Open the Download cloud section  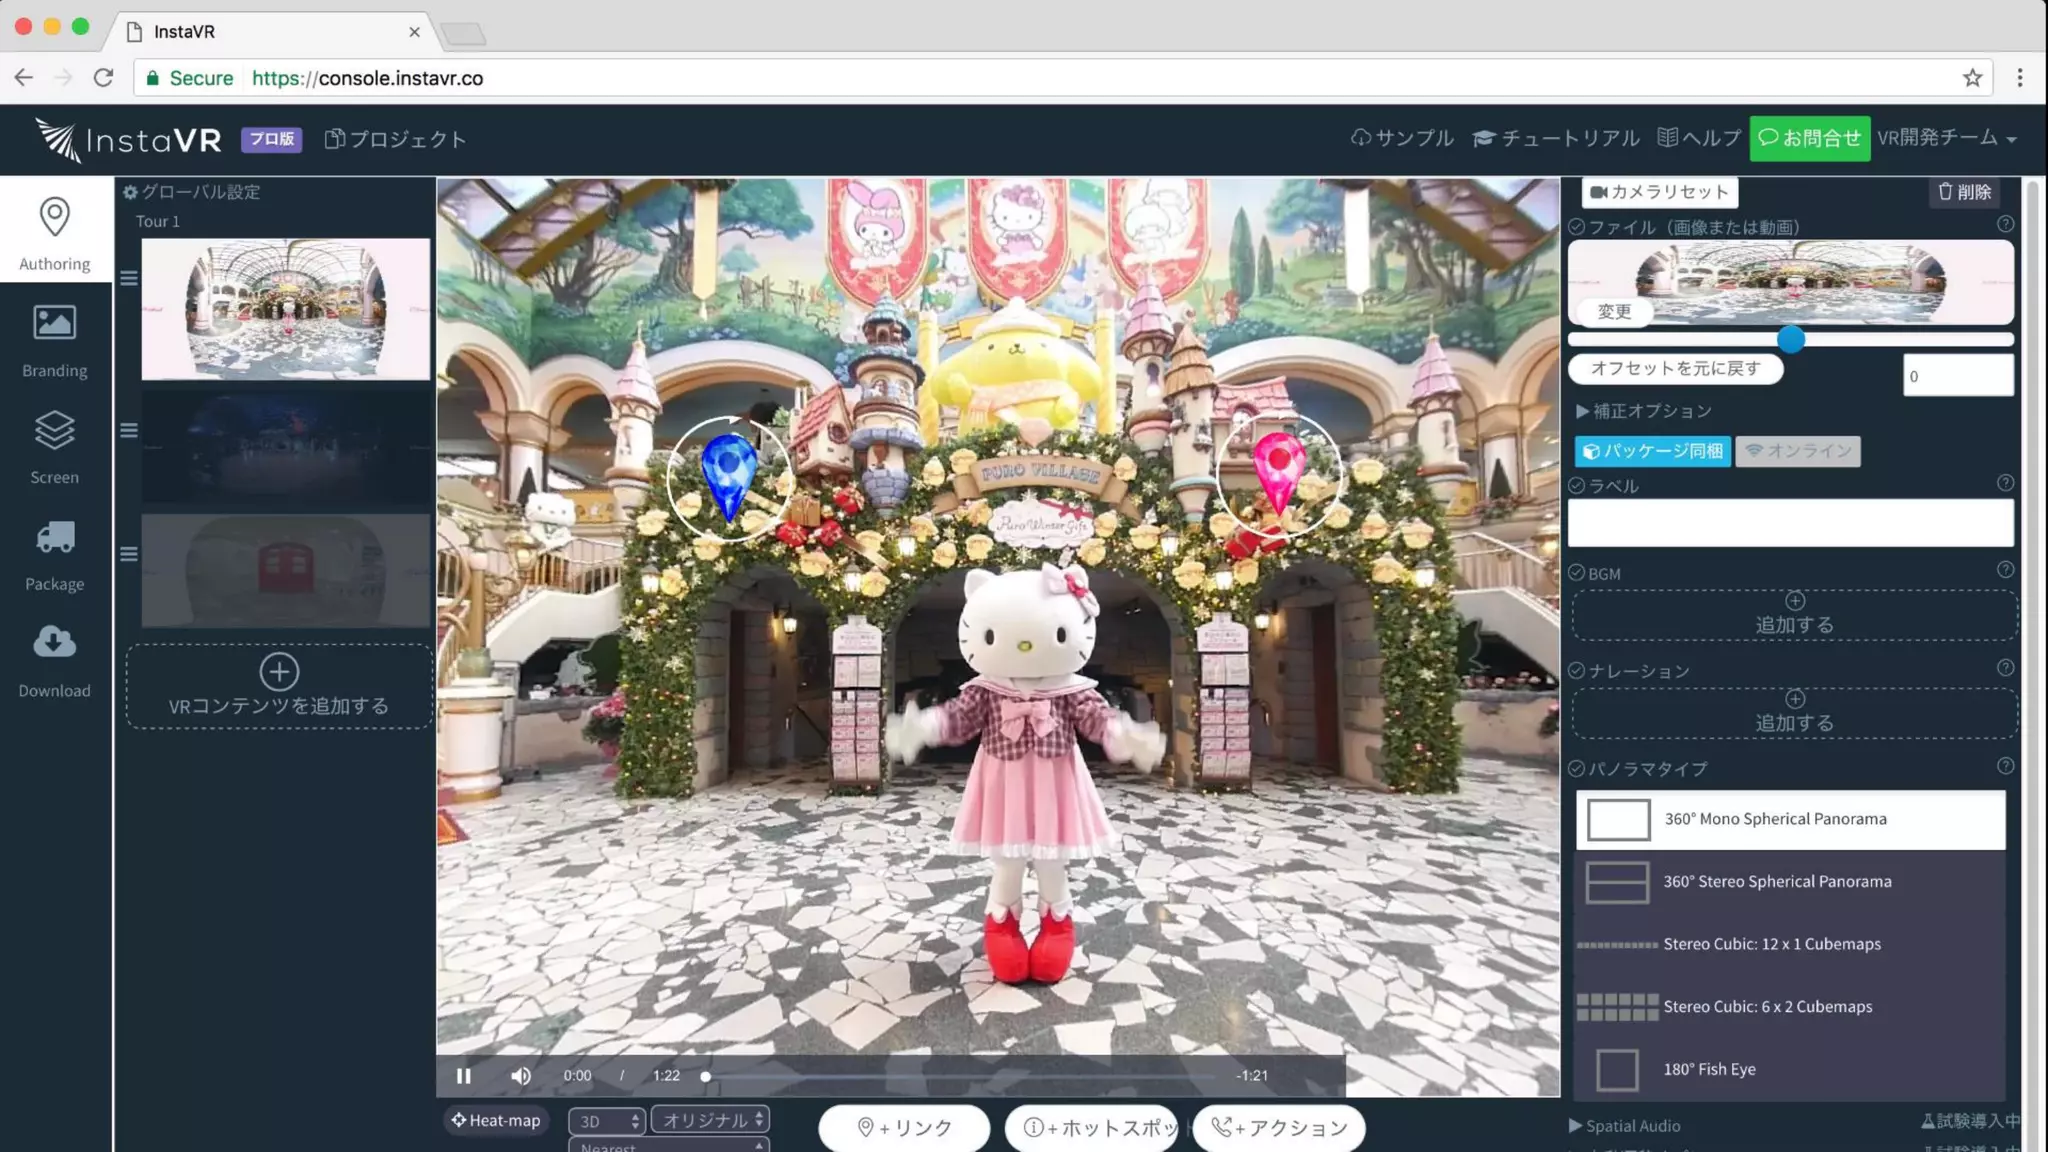tap(54, 642)
